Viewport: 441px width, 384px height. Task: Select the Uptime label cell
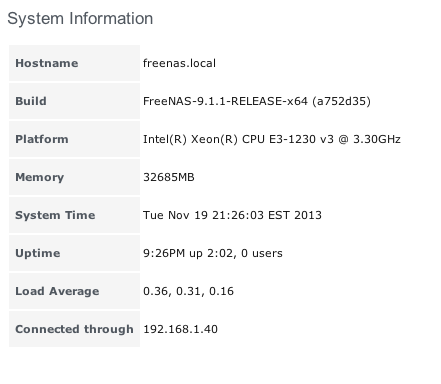tap(74, 253)
